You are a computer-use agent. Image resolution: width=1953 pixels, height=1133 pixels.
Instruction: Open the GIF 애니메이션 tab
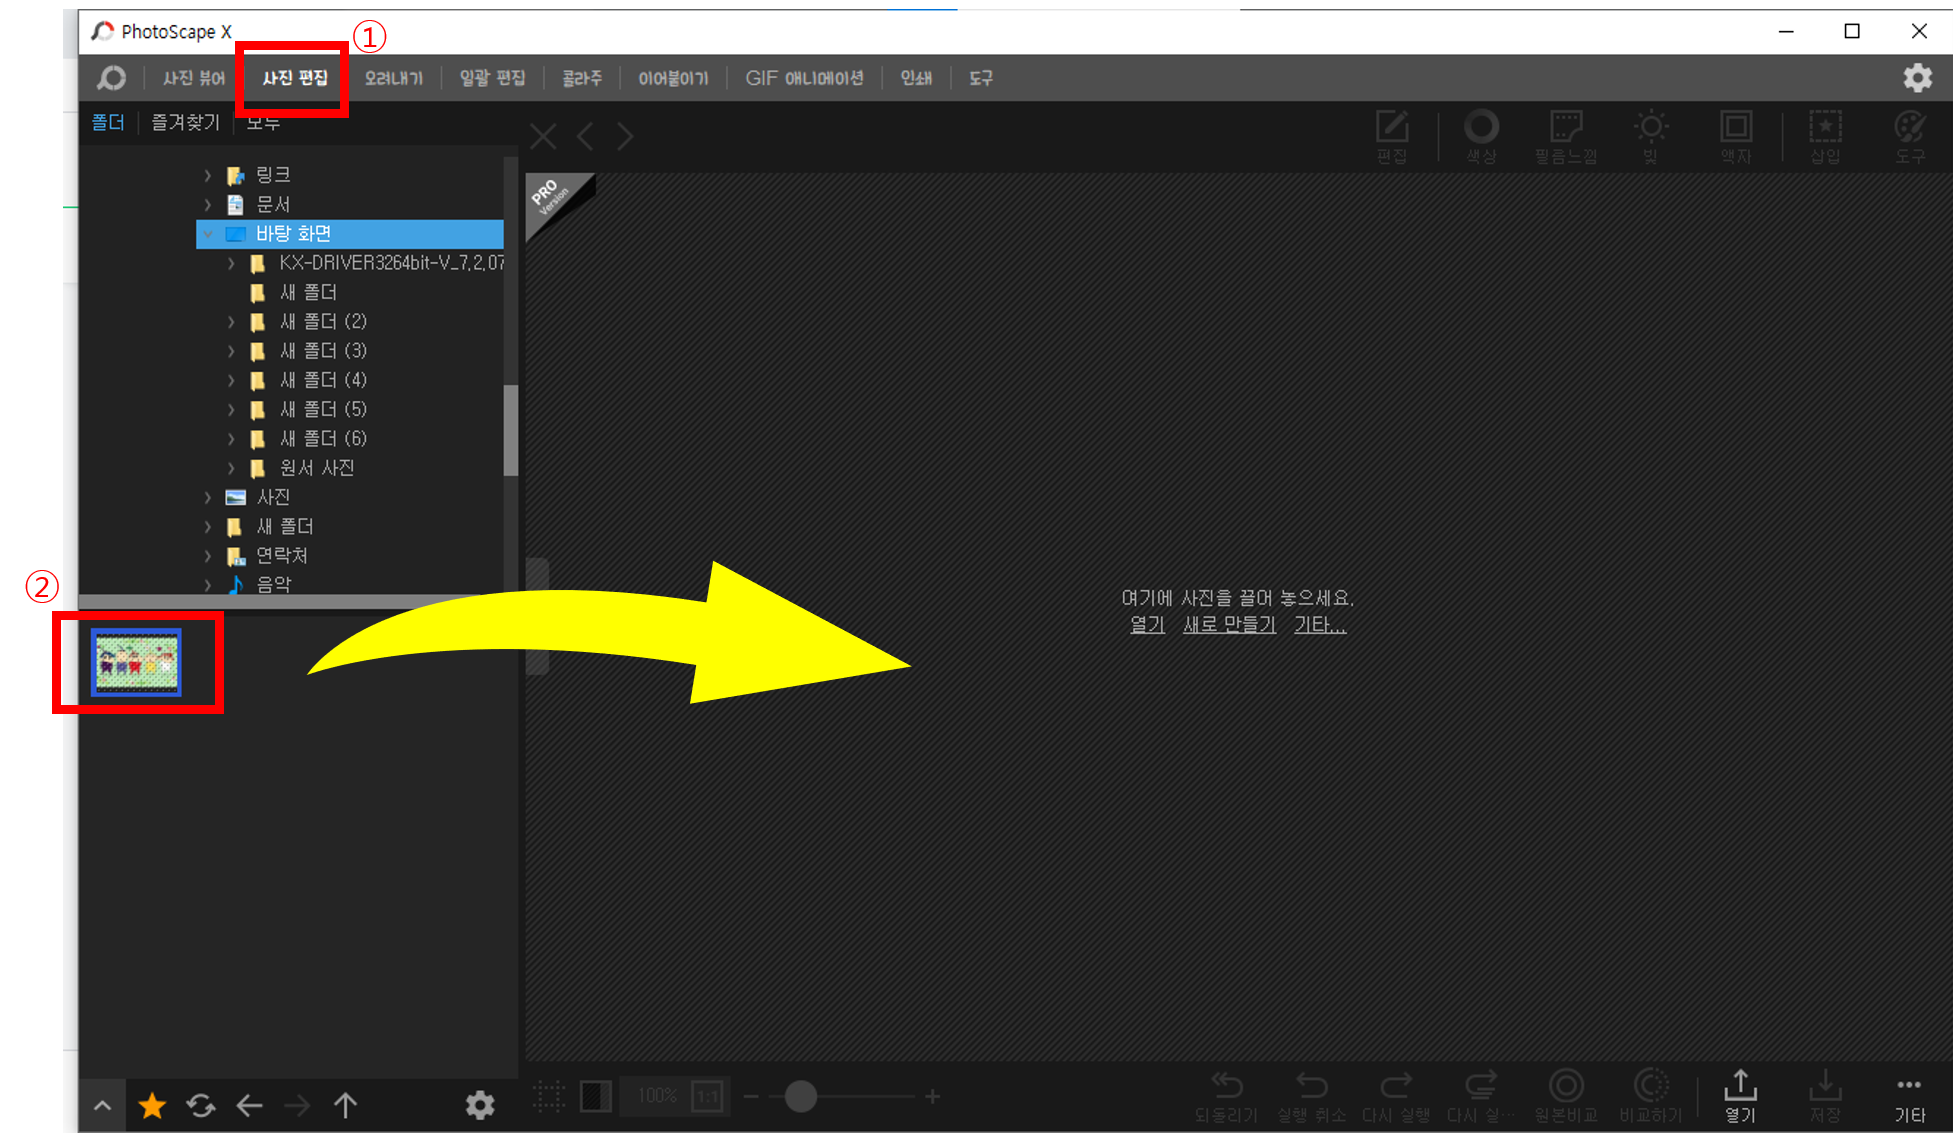804,78
